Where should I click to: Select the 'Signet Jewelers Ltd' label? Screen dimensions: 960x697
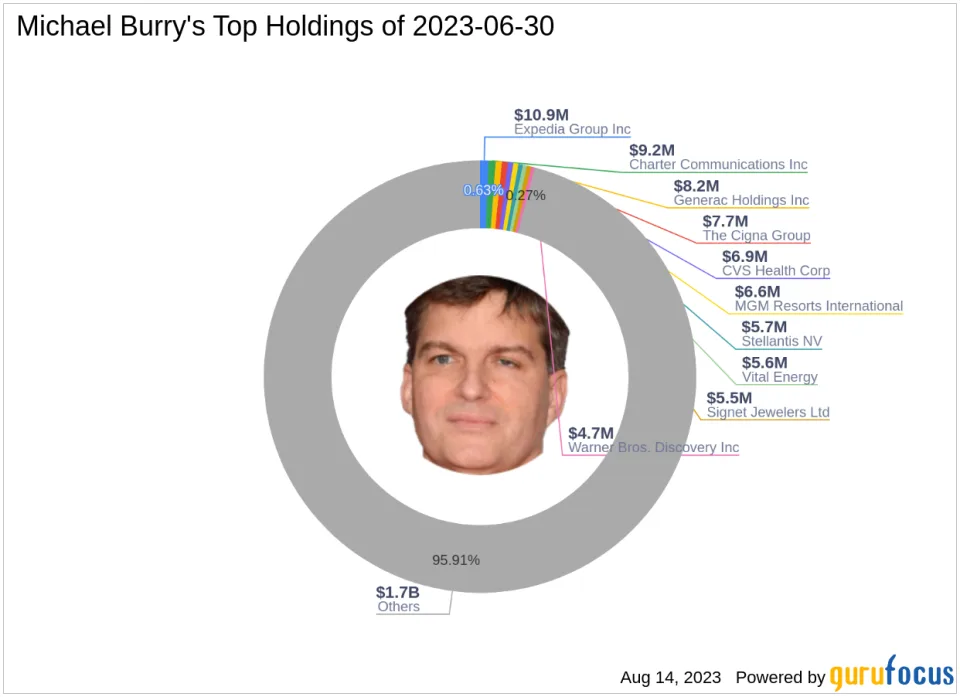tap(768, 413)
